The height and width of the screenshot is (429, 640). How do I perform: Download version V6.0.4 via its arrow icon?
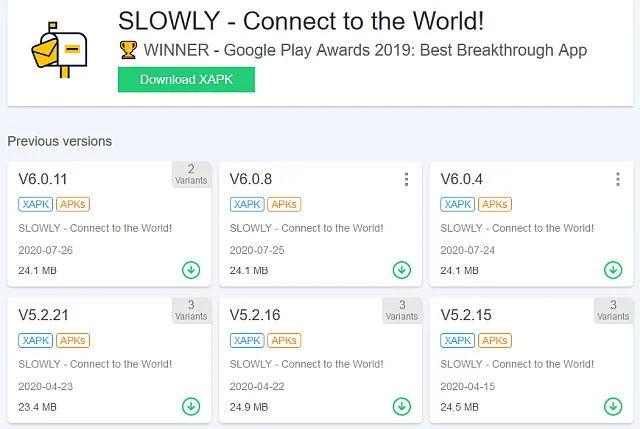(x=613, y=270)
